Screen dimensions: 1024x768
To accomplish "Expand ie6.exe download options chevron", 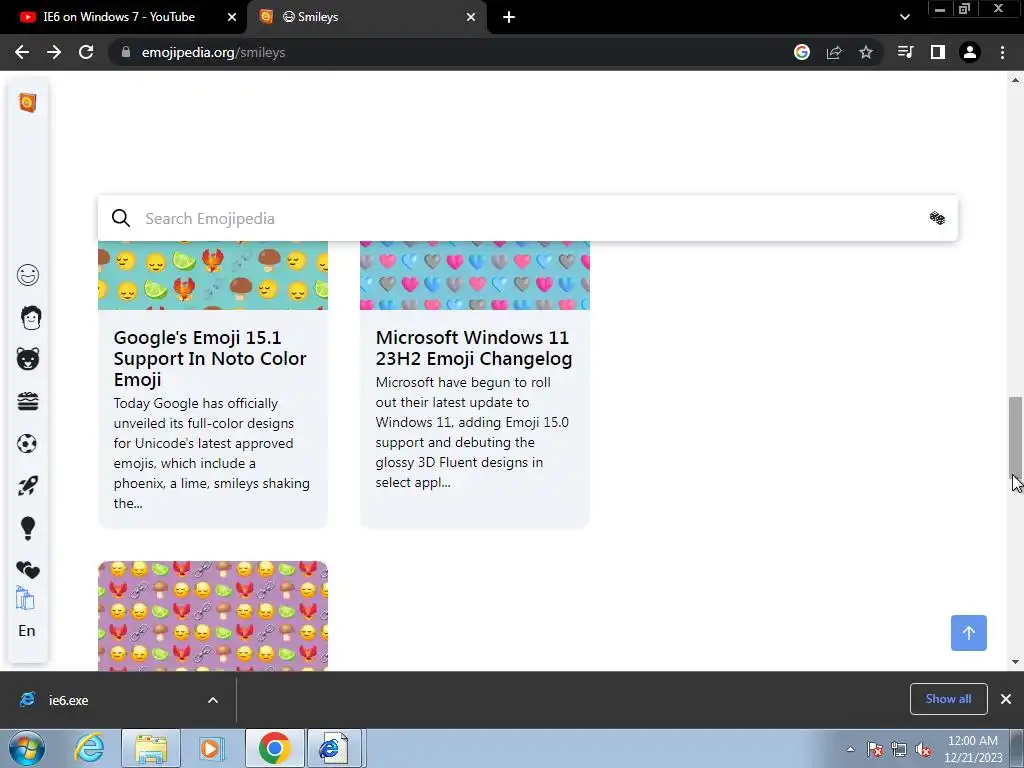I will [x=213, y=700].
